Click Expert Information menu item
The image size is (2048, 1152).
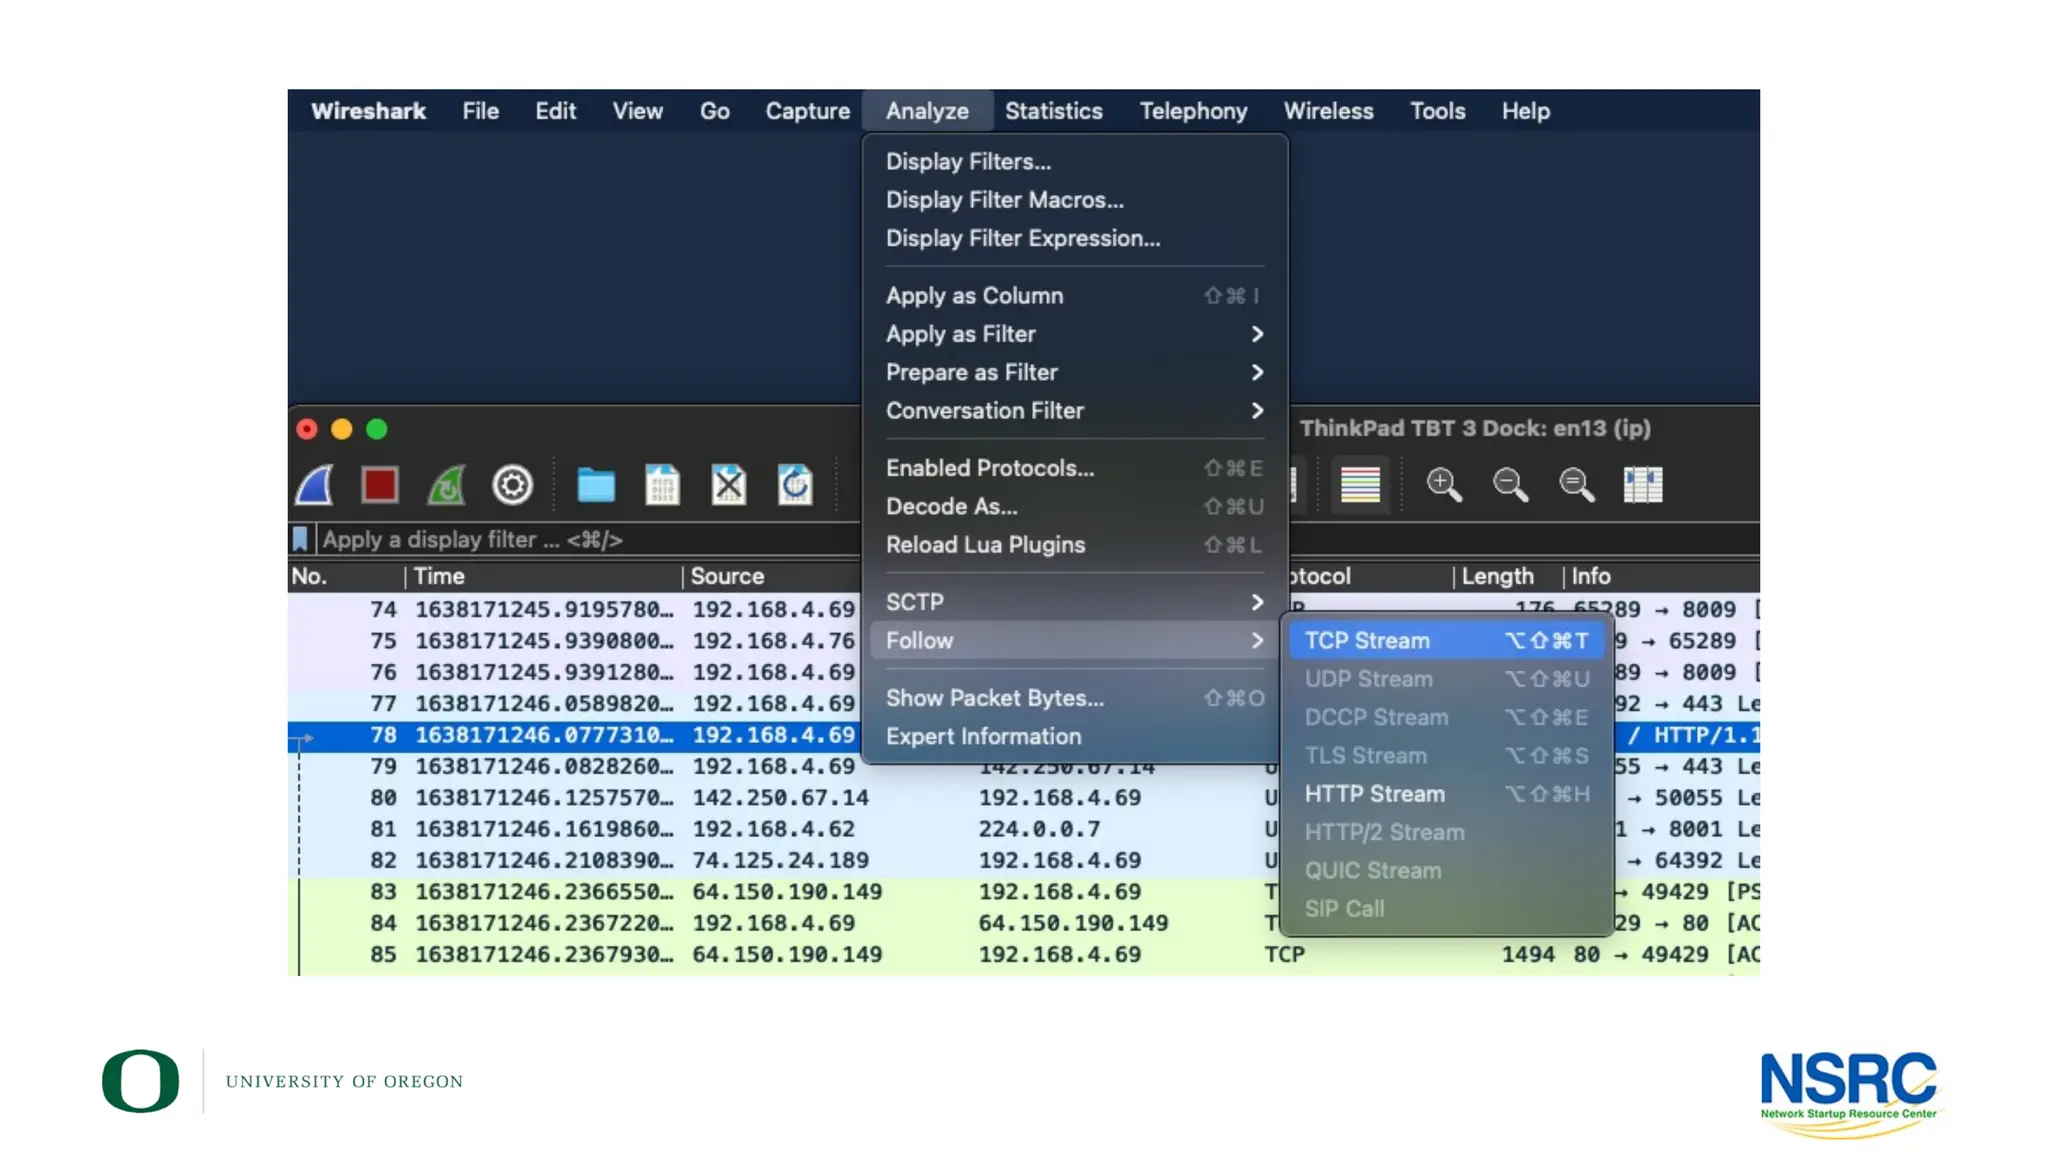983,737
